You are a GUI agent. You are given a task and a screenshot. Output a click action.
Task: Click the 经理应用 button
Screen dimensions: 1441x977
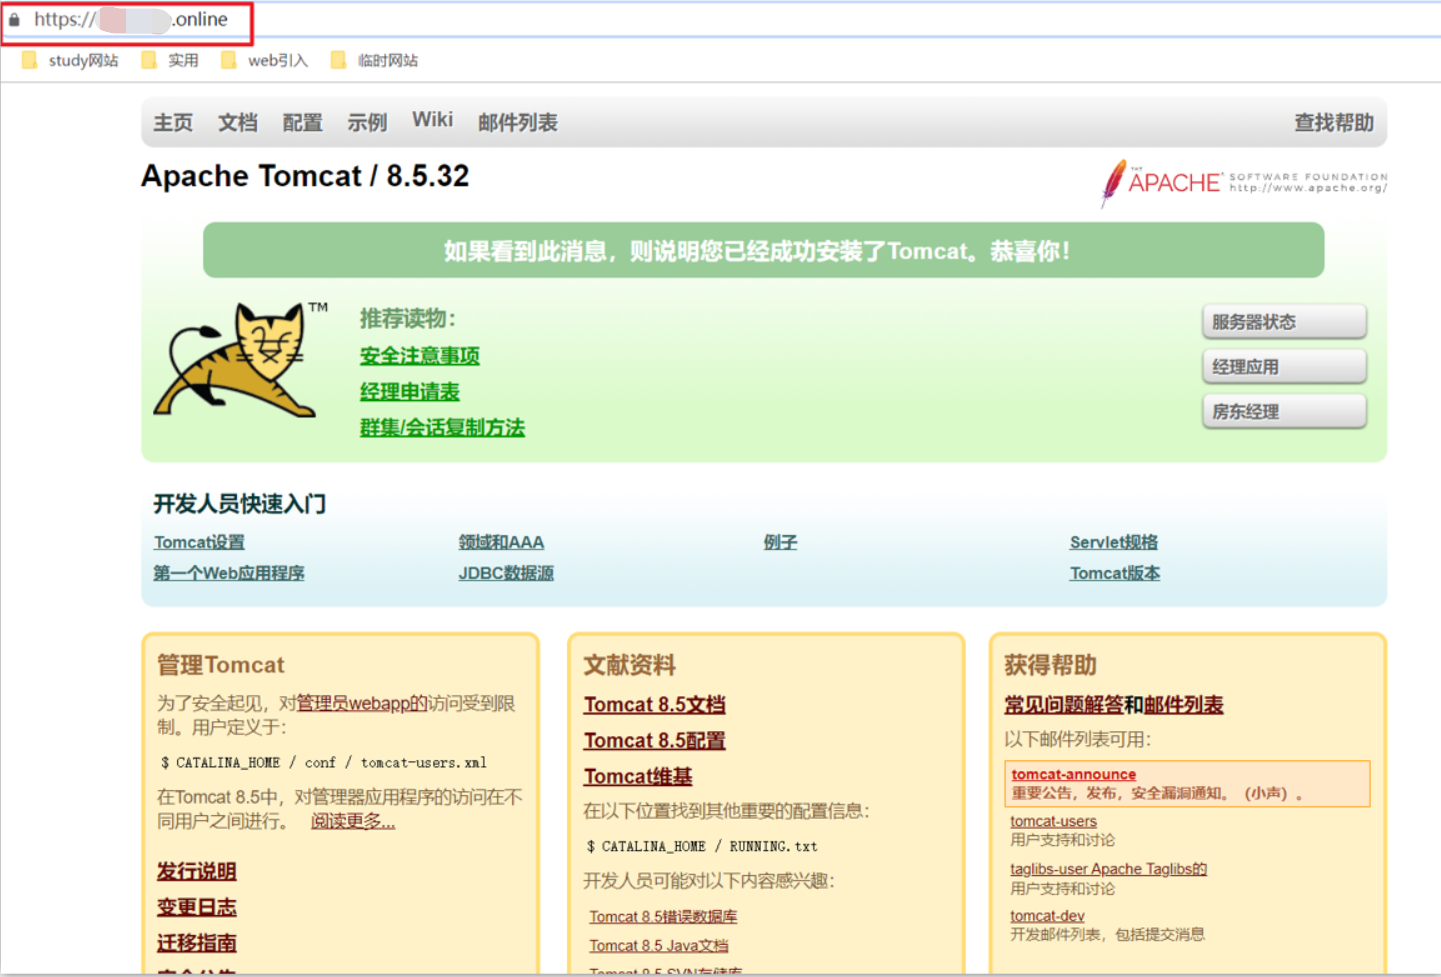pos(1284,367)
